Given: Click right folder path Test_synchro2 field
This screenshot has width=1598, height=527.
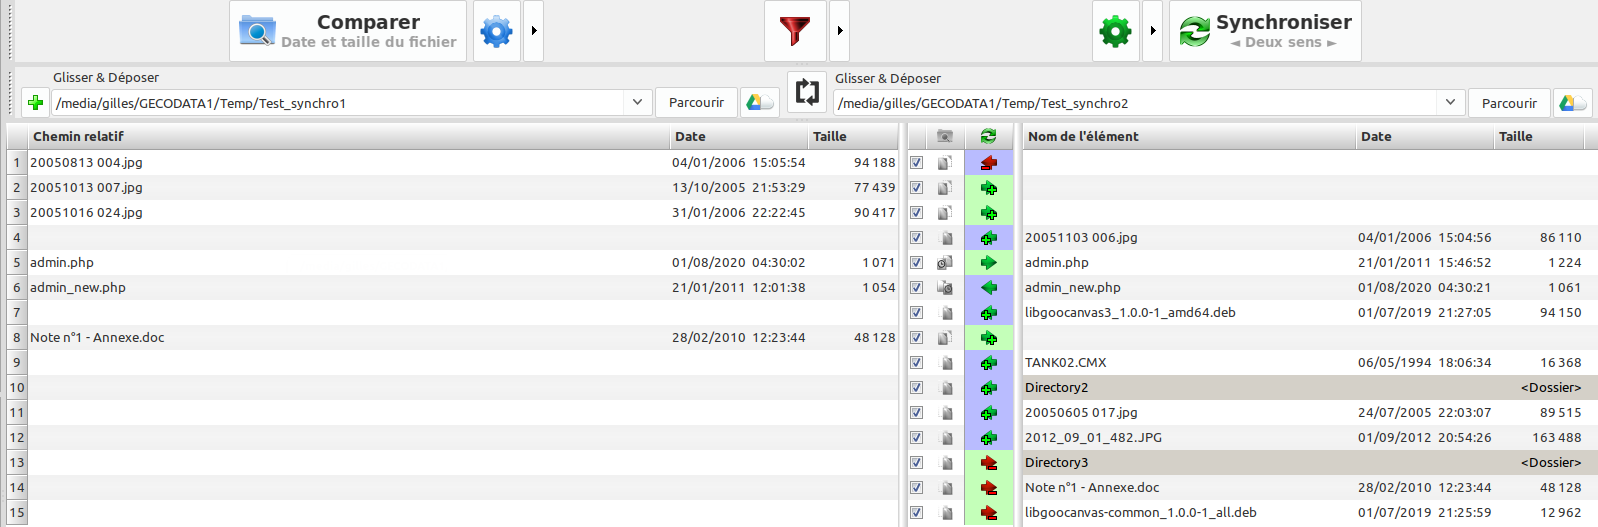Looking at the screenshot, I should (x=1136, y=103).
